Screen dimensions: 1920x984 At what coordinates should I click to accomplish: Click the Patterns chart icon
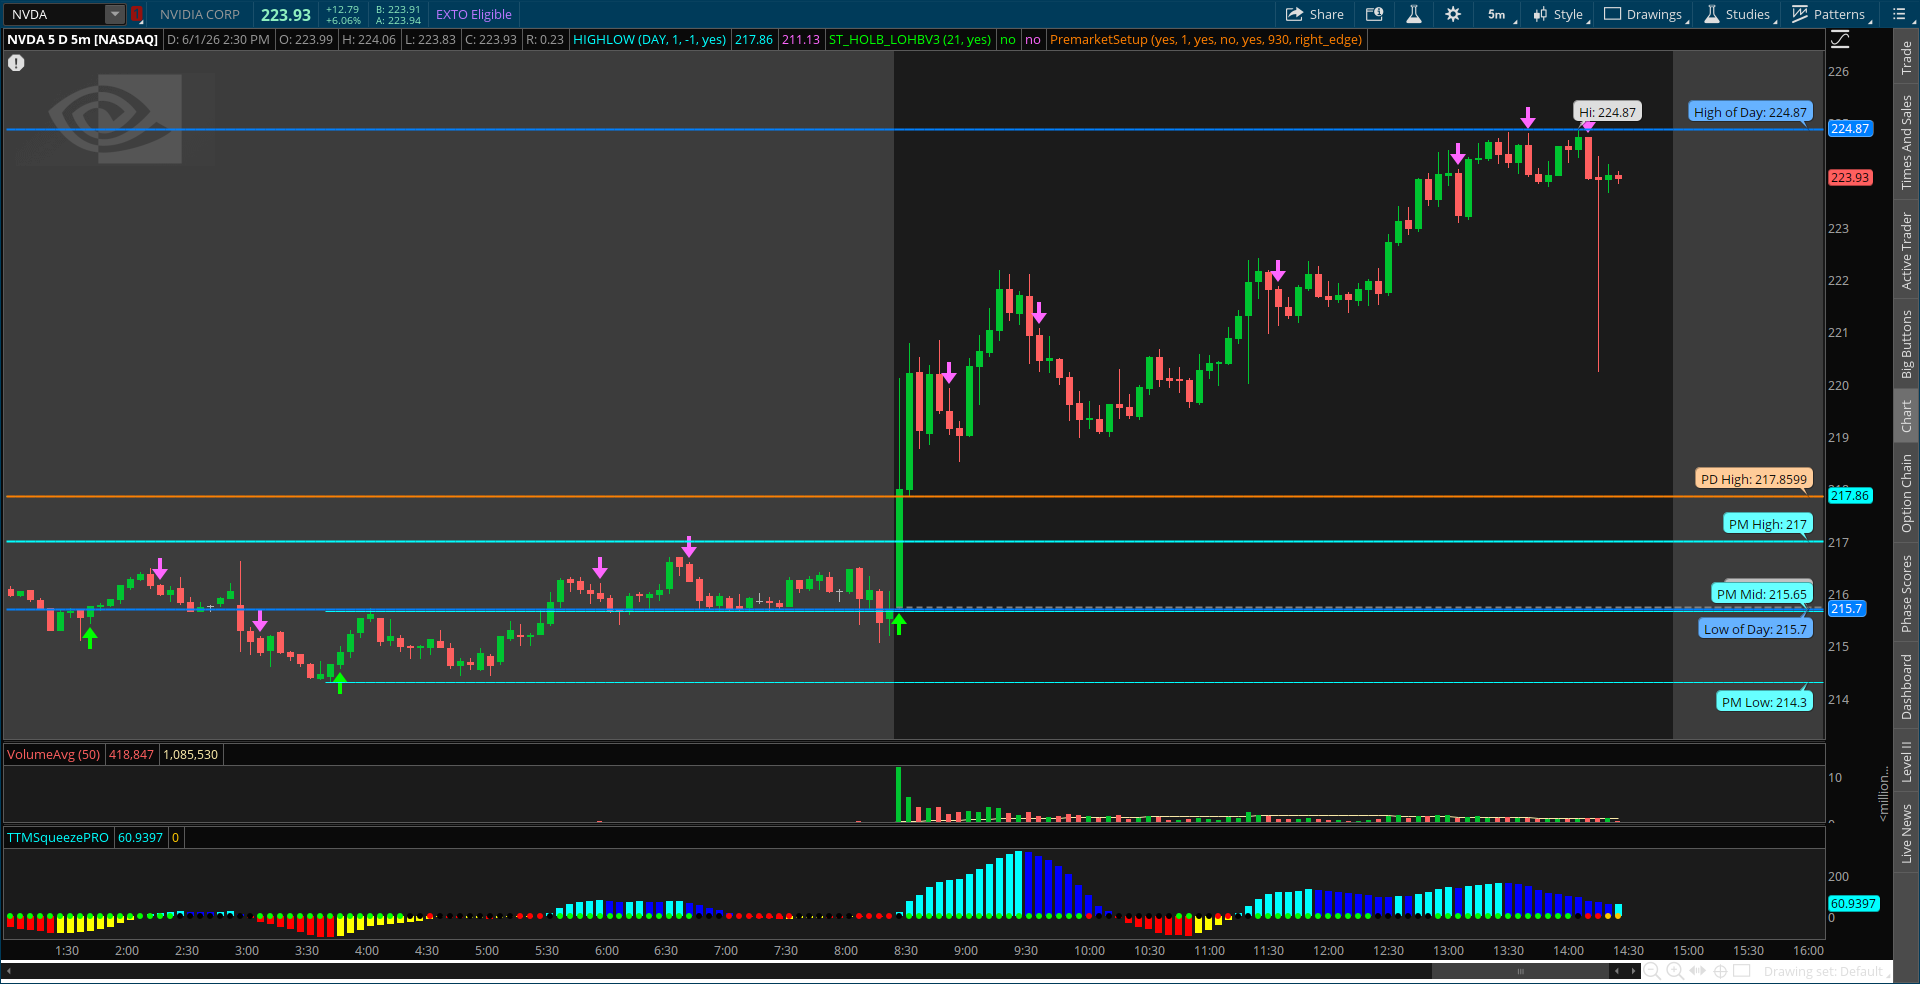click(1800, 14)
